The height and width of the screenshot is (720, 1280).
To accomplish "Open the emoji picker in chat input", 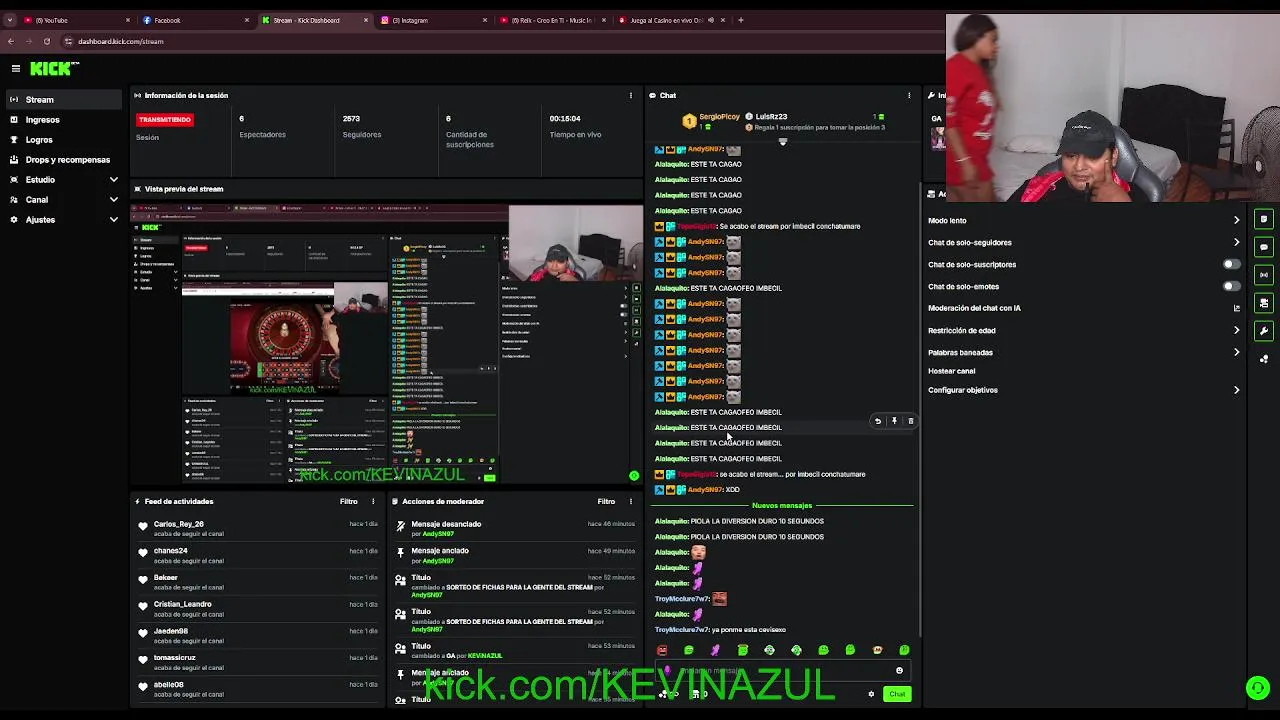I will point(899,671).
